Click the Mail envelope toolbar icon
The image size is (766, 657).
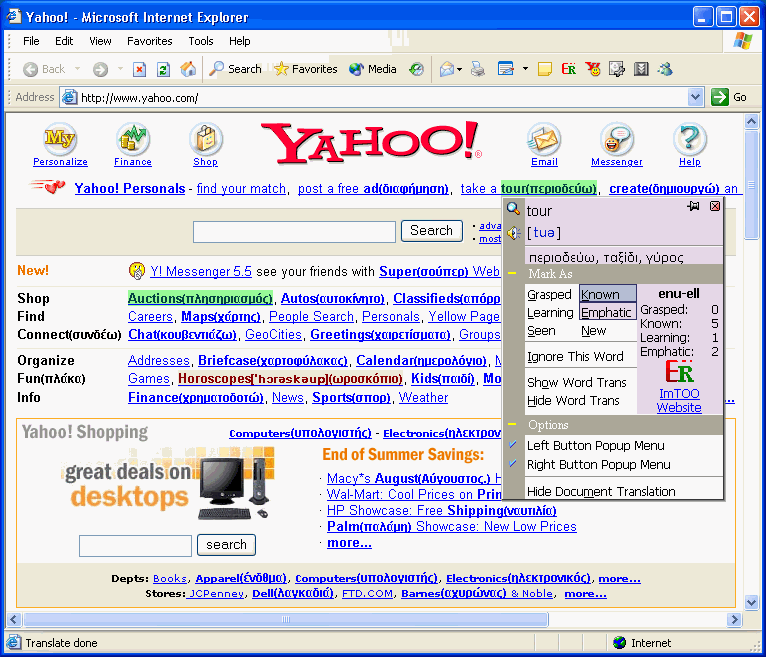coord(447,69)
